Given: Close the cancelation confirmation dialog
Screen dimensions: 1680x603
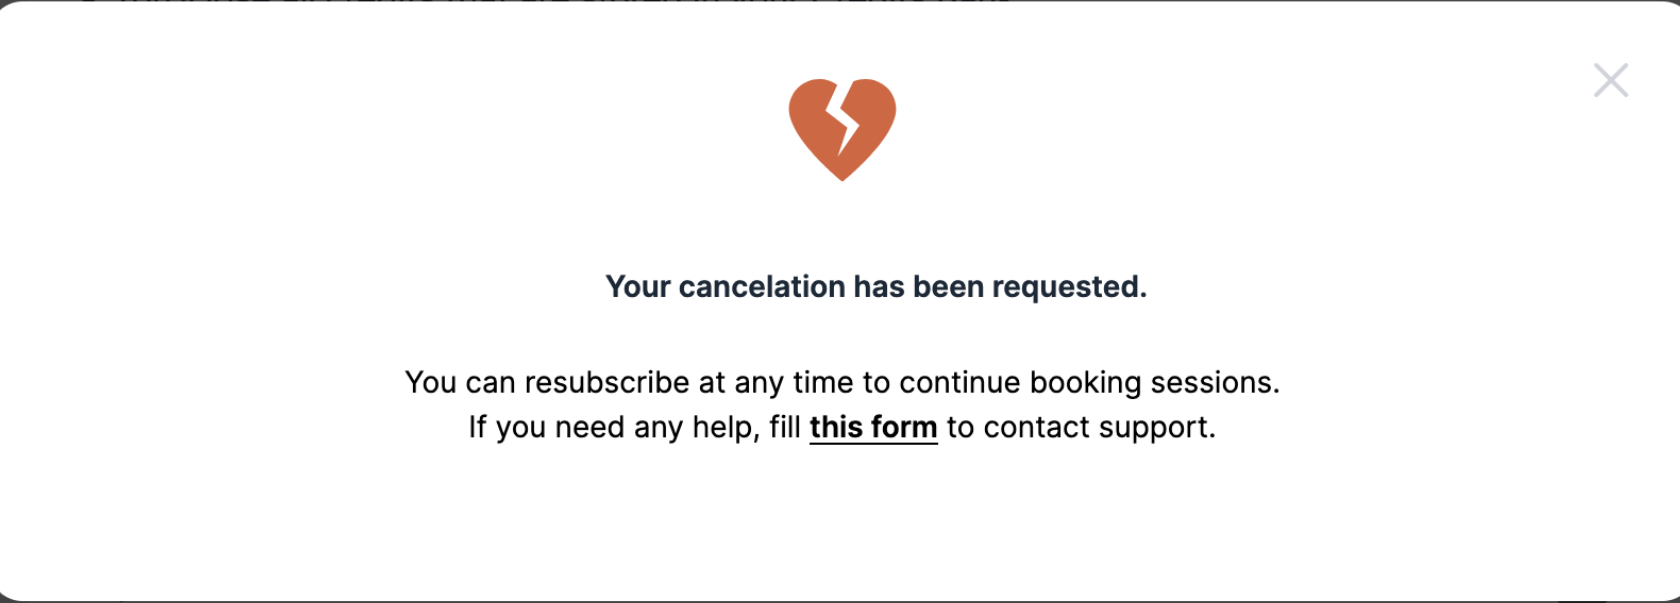Looking at the screenshot, I should coord(1611,80).
